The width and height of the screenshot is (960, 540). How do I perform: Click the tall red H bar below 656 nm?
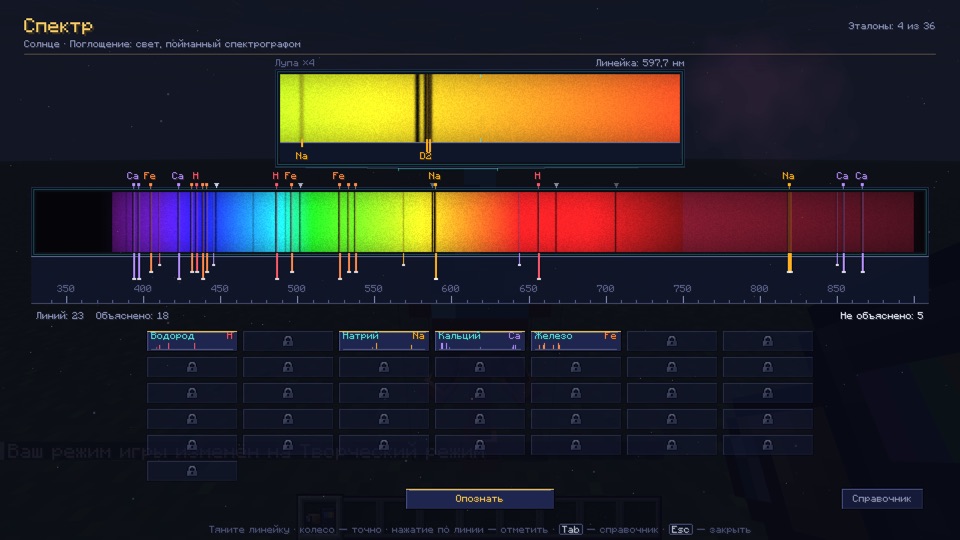(539, 266)
